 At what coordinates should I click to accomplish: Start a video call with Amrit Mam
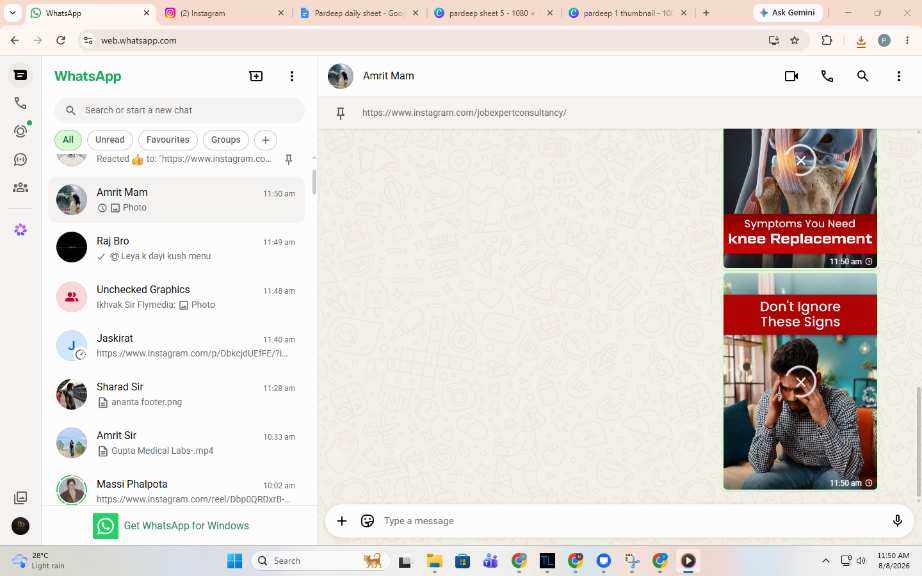point(791,76)
